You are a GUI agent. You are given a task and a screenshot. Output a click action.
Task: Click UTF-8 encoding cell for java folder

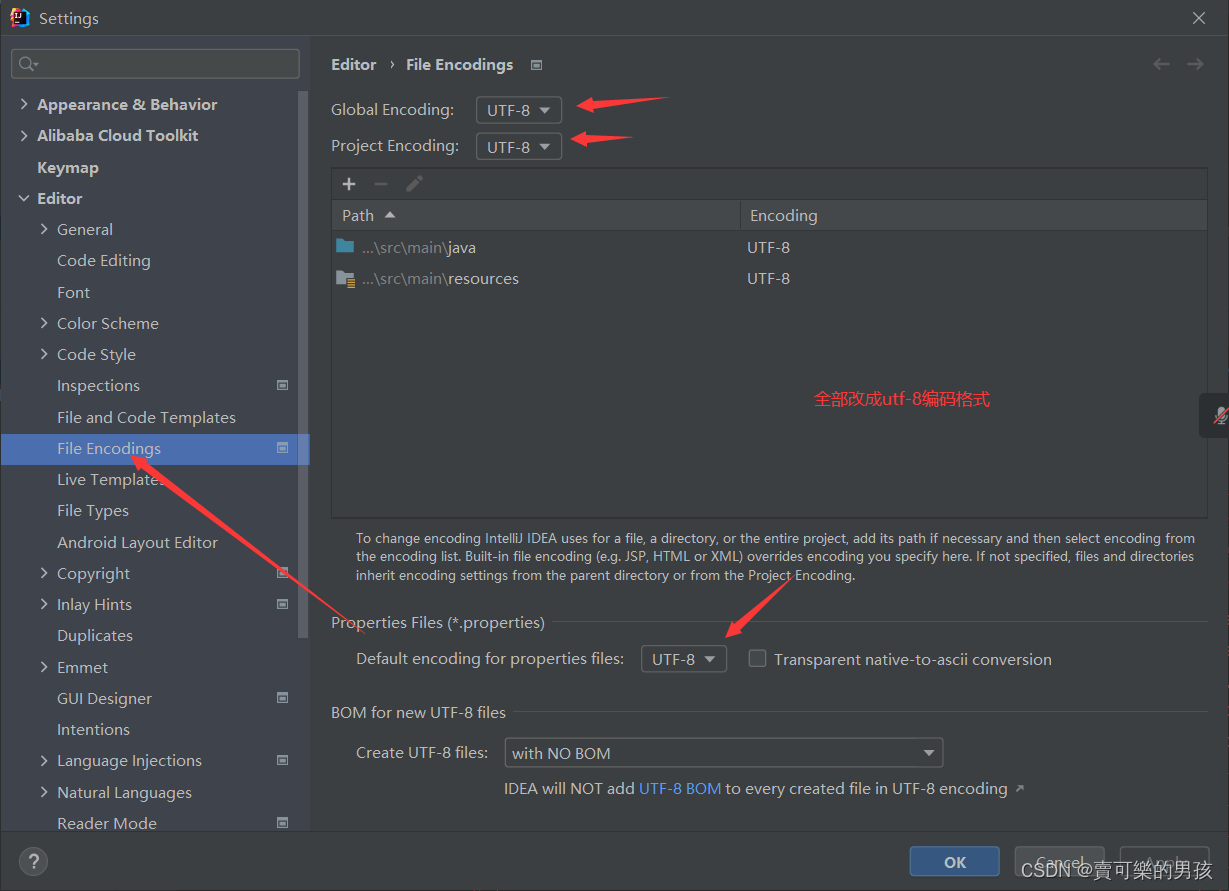(768, 247)
